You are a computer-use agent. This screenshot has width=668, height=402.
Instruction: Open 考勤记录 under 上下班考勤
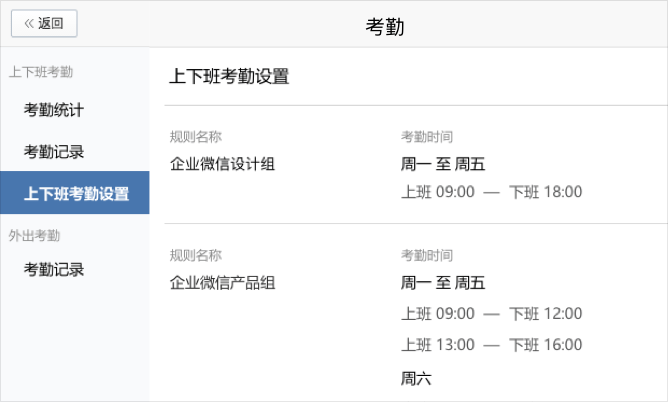(54, 151)
